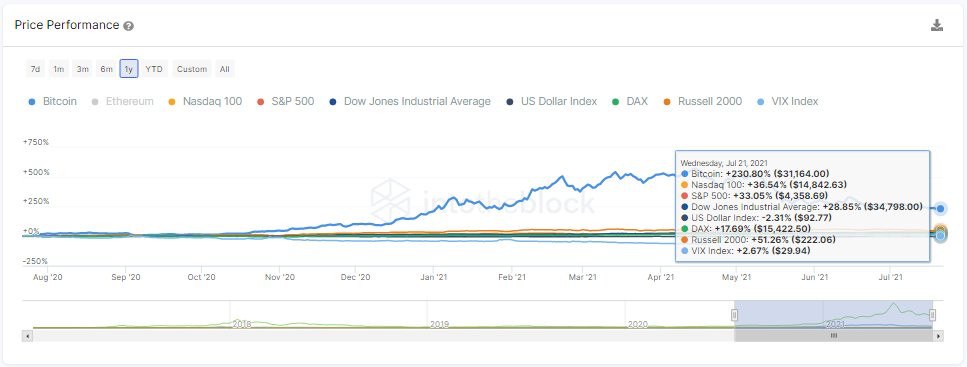Open the Price Performance help tooltip icon
This screenshot has width=967, height=367.
tap(128, 26)
